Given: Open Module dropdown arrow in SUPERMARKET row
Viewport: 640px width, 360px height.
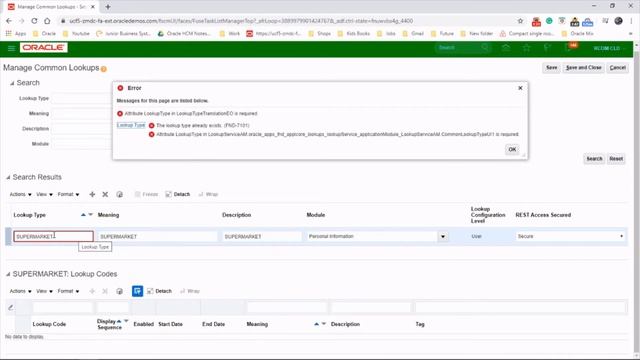Looking at the screenshot, I should point(443,236).
